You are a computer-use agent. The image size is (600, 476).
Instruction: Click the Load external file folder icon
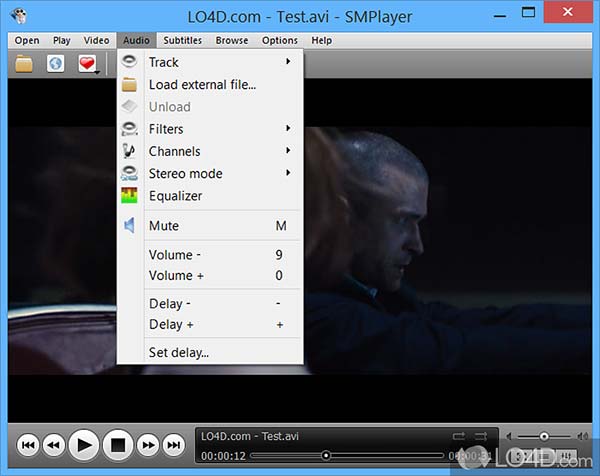pyautogui.click(x=129, y=84)
